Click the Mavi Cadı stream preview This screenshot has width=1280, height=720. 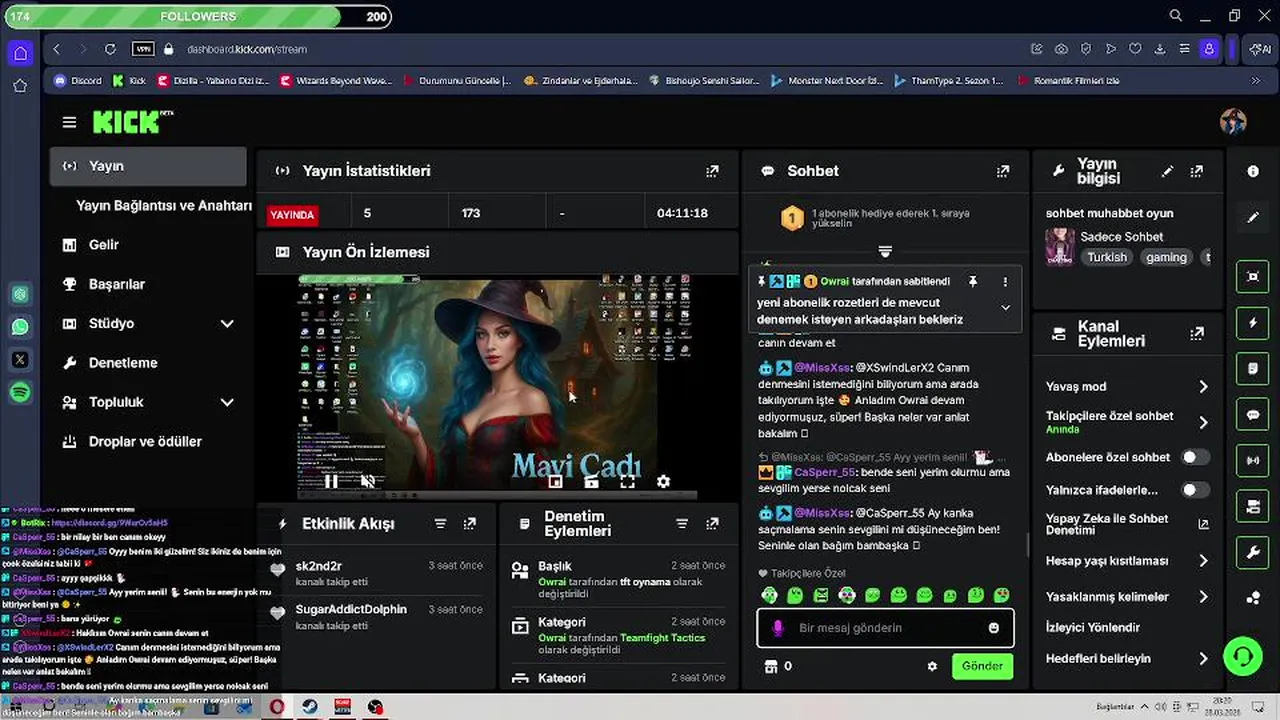coord(497,386)
